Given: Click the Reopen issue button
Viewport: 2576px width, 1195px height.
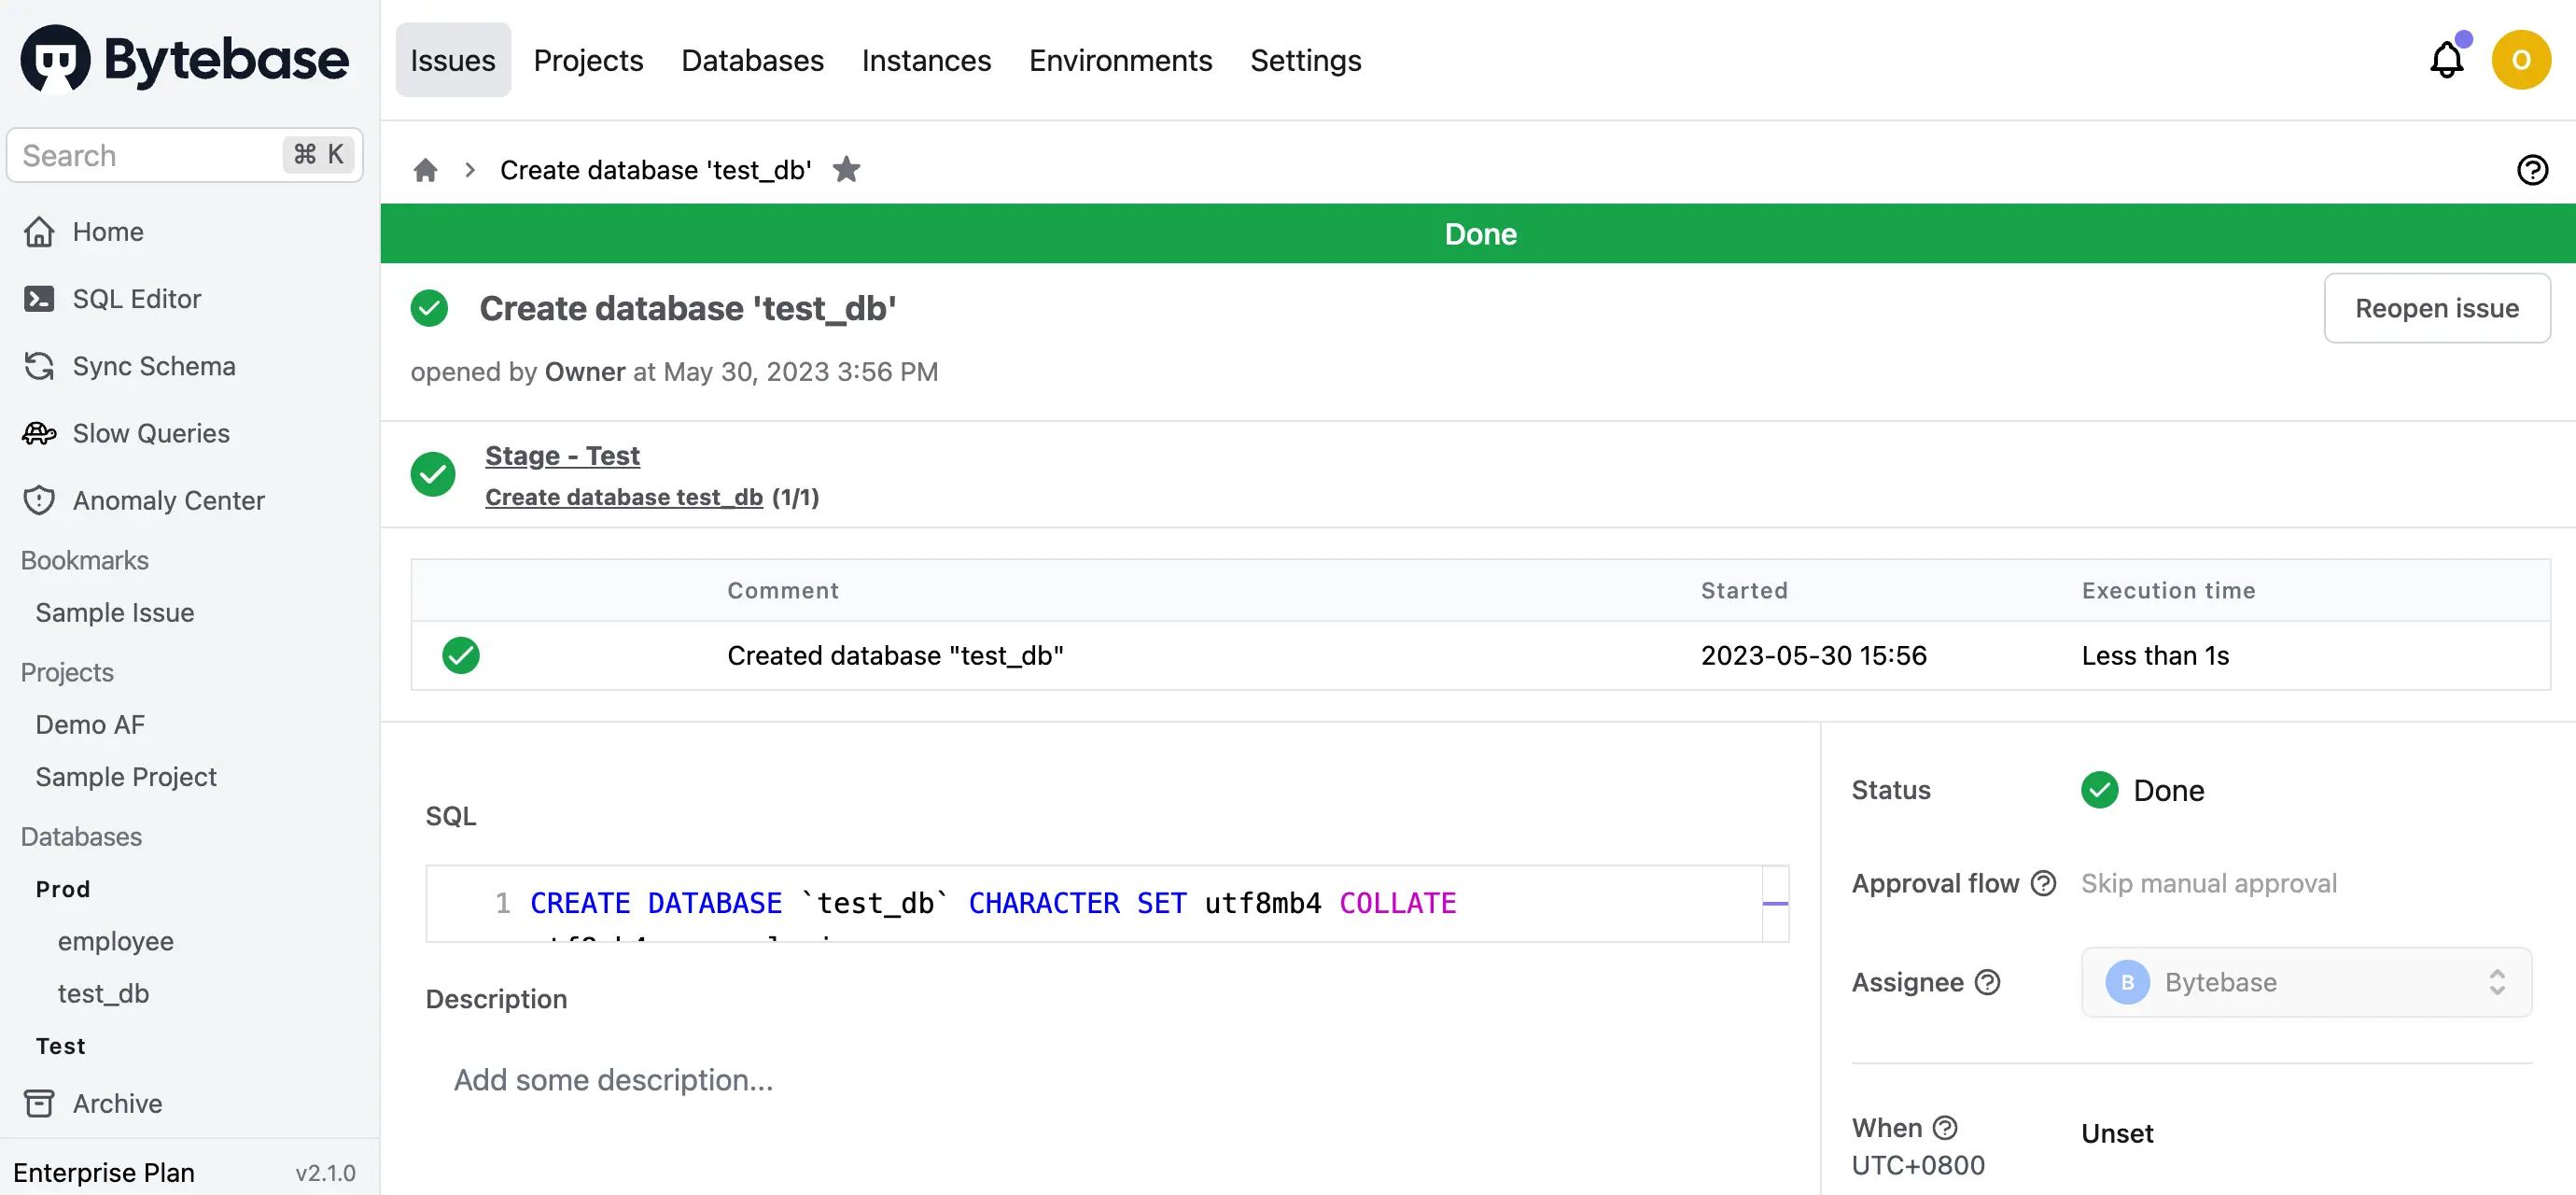Looking at the screenshot, I should coord(2437,308).
